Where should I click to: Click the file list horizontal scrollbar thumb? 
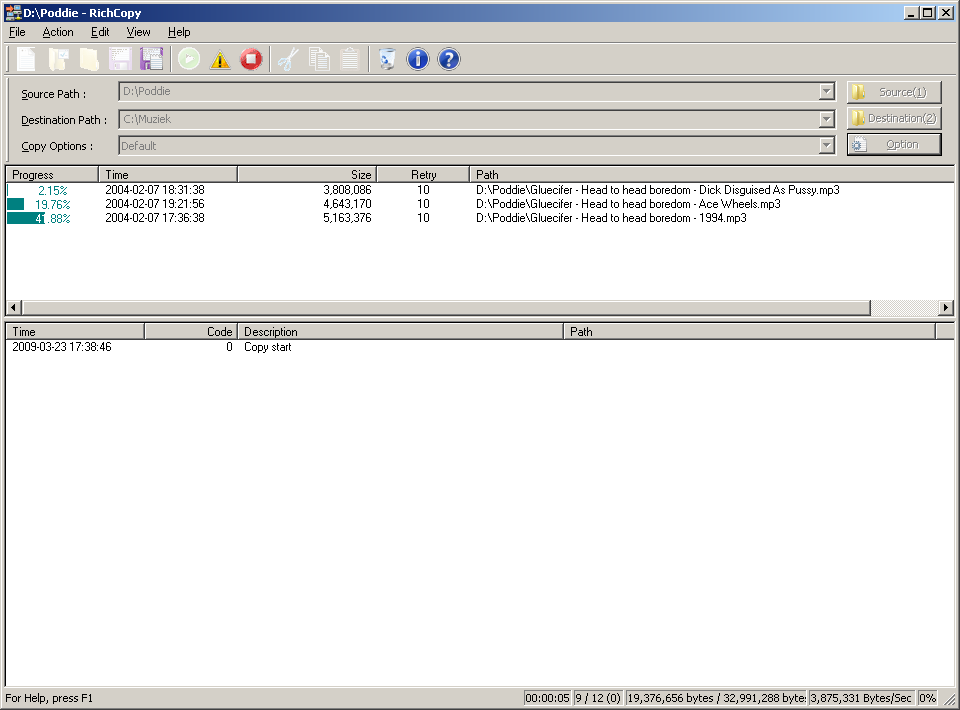click(446, 307)
